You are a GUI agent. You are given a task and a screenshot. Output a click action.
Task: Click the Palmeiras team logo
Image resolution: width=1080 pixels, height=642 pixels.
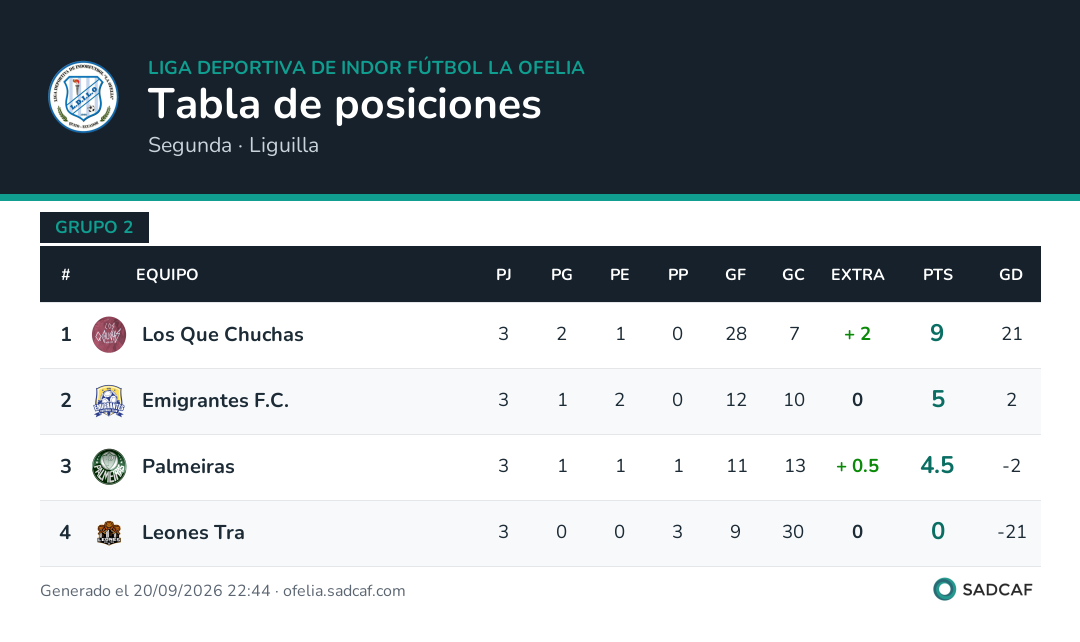[109, 467]
